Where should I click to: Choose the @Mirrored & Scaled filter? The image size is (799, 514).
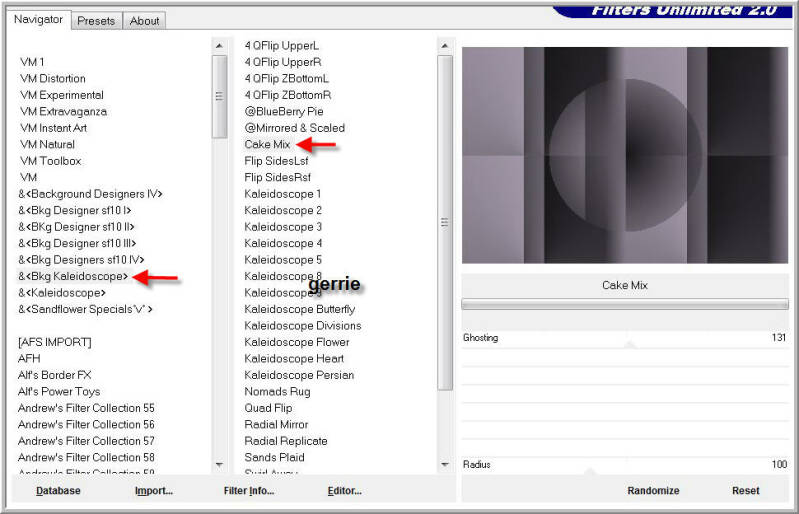click(295, 128)
